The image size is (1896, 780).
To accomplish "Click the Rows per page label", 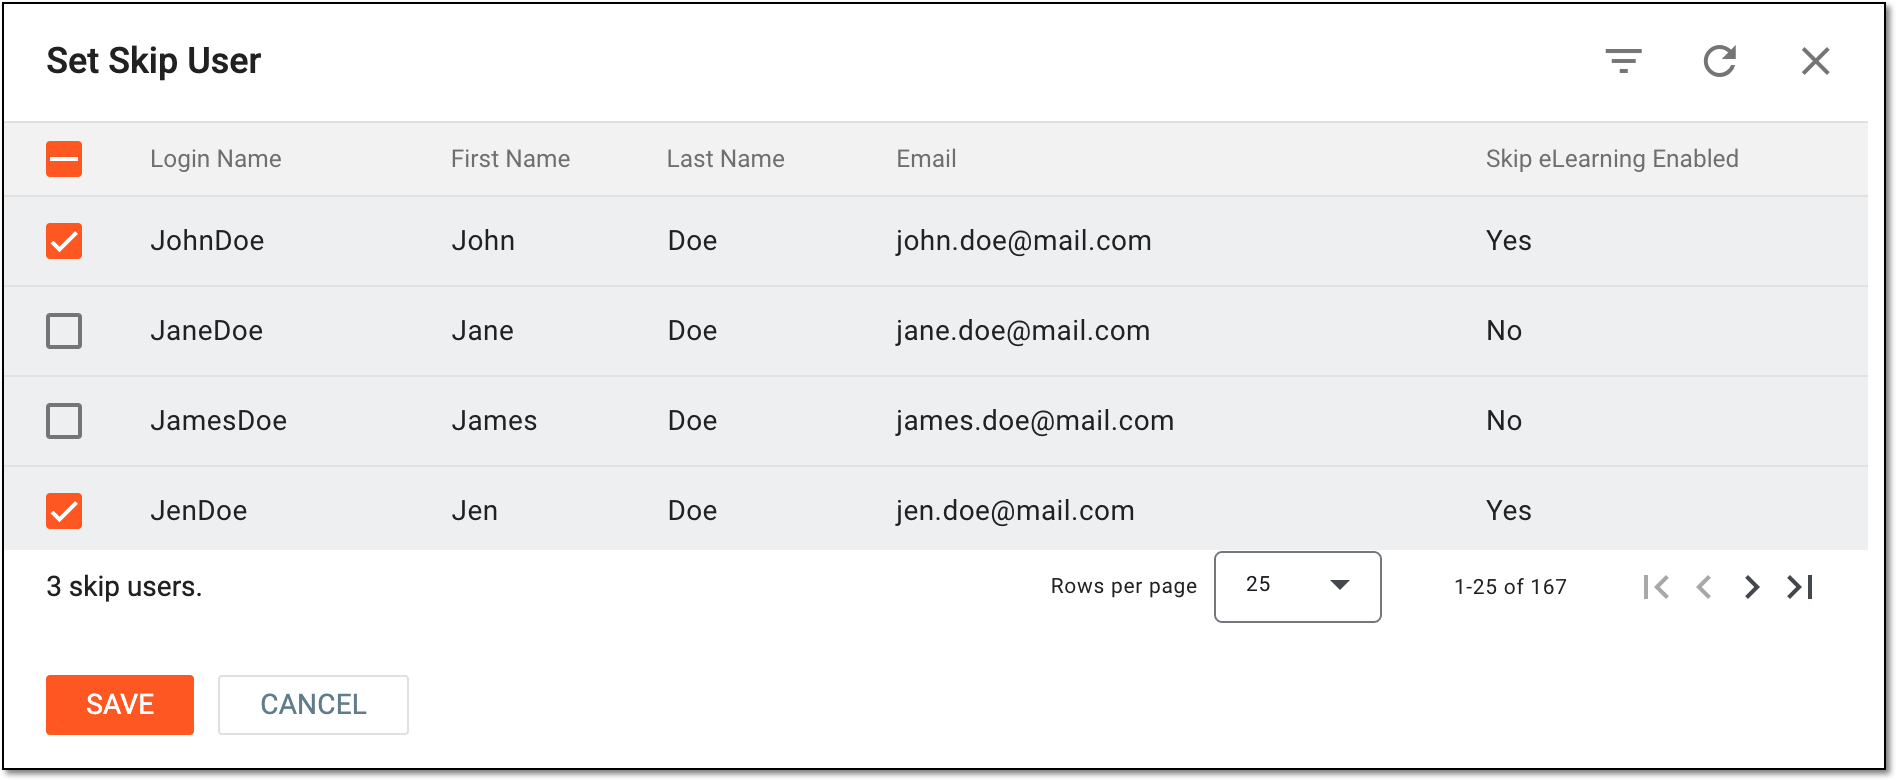I will click(1123, 587).
